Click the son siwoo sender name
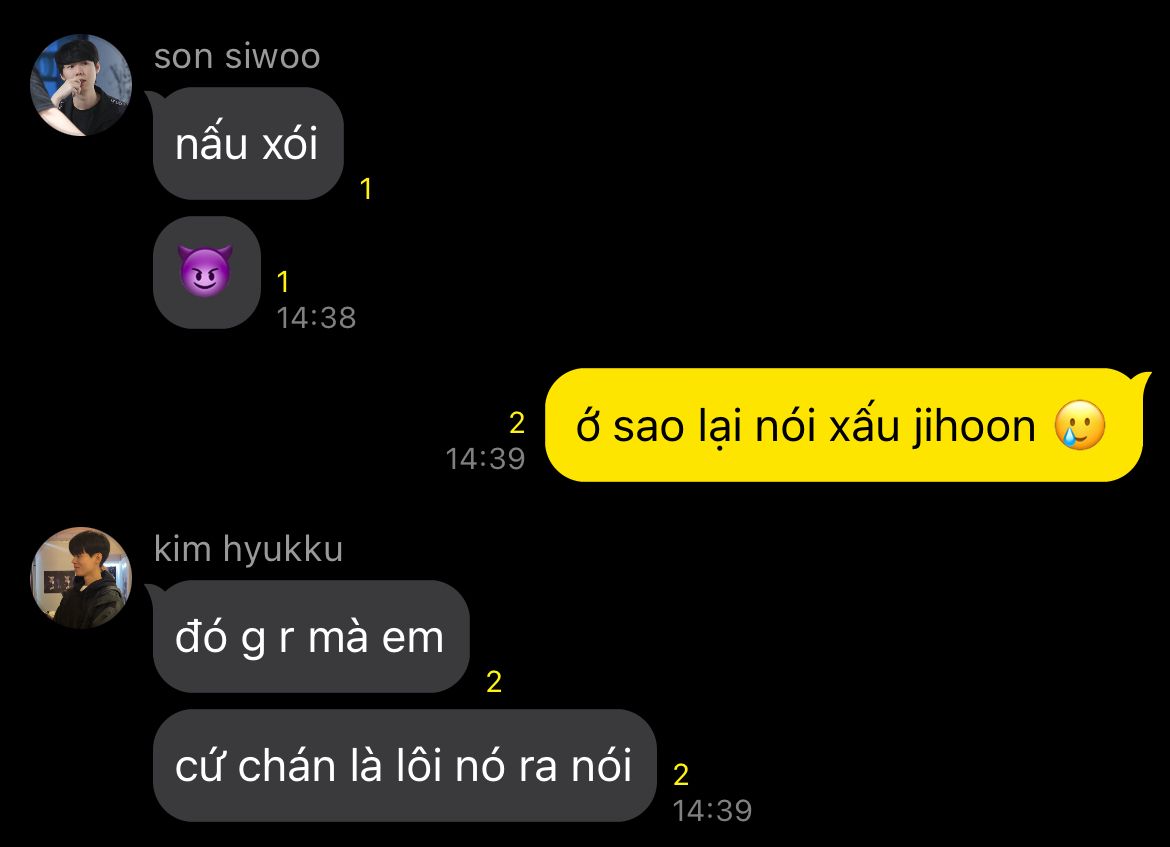1170x847 pixels. (237, 57)
